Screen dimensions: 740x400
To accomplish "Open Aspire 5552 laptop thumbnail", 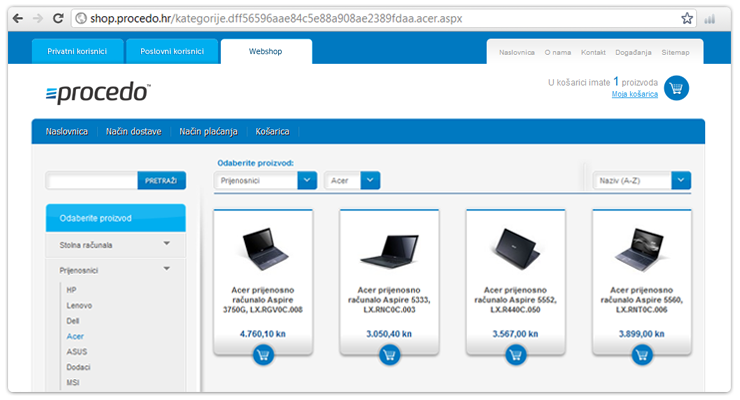I will 515,249.
